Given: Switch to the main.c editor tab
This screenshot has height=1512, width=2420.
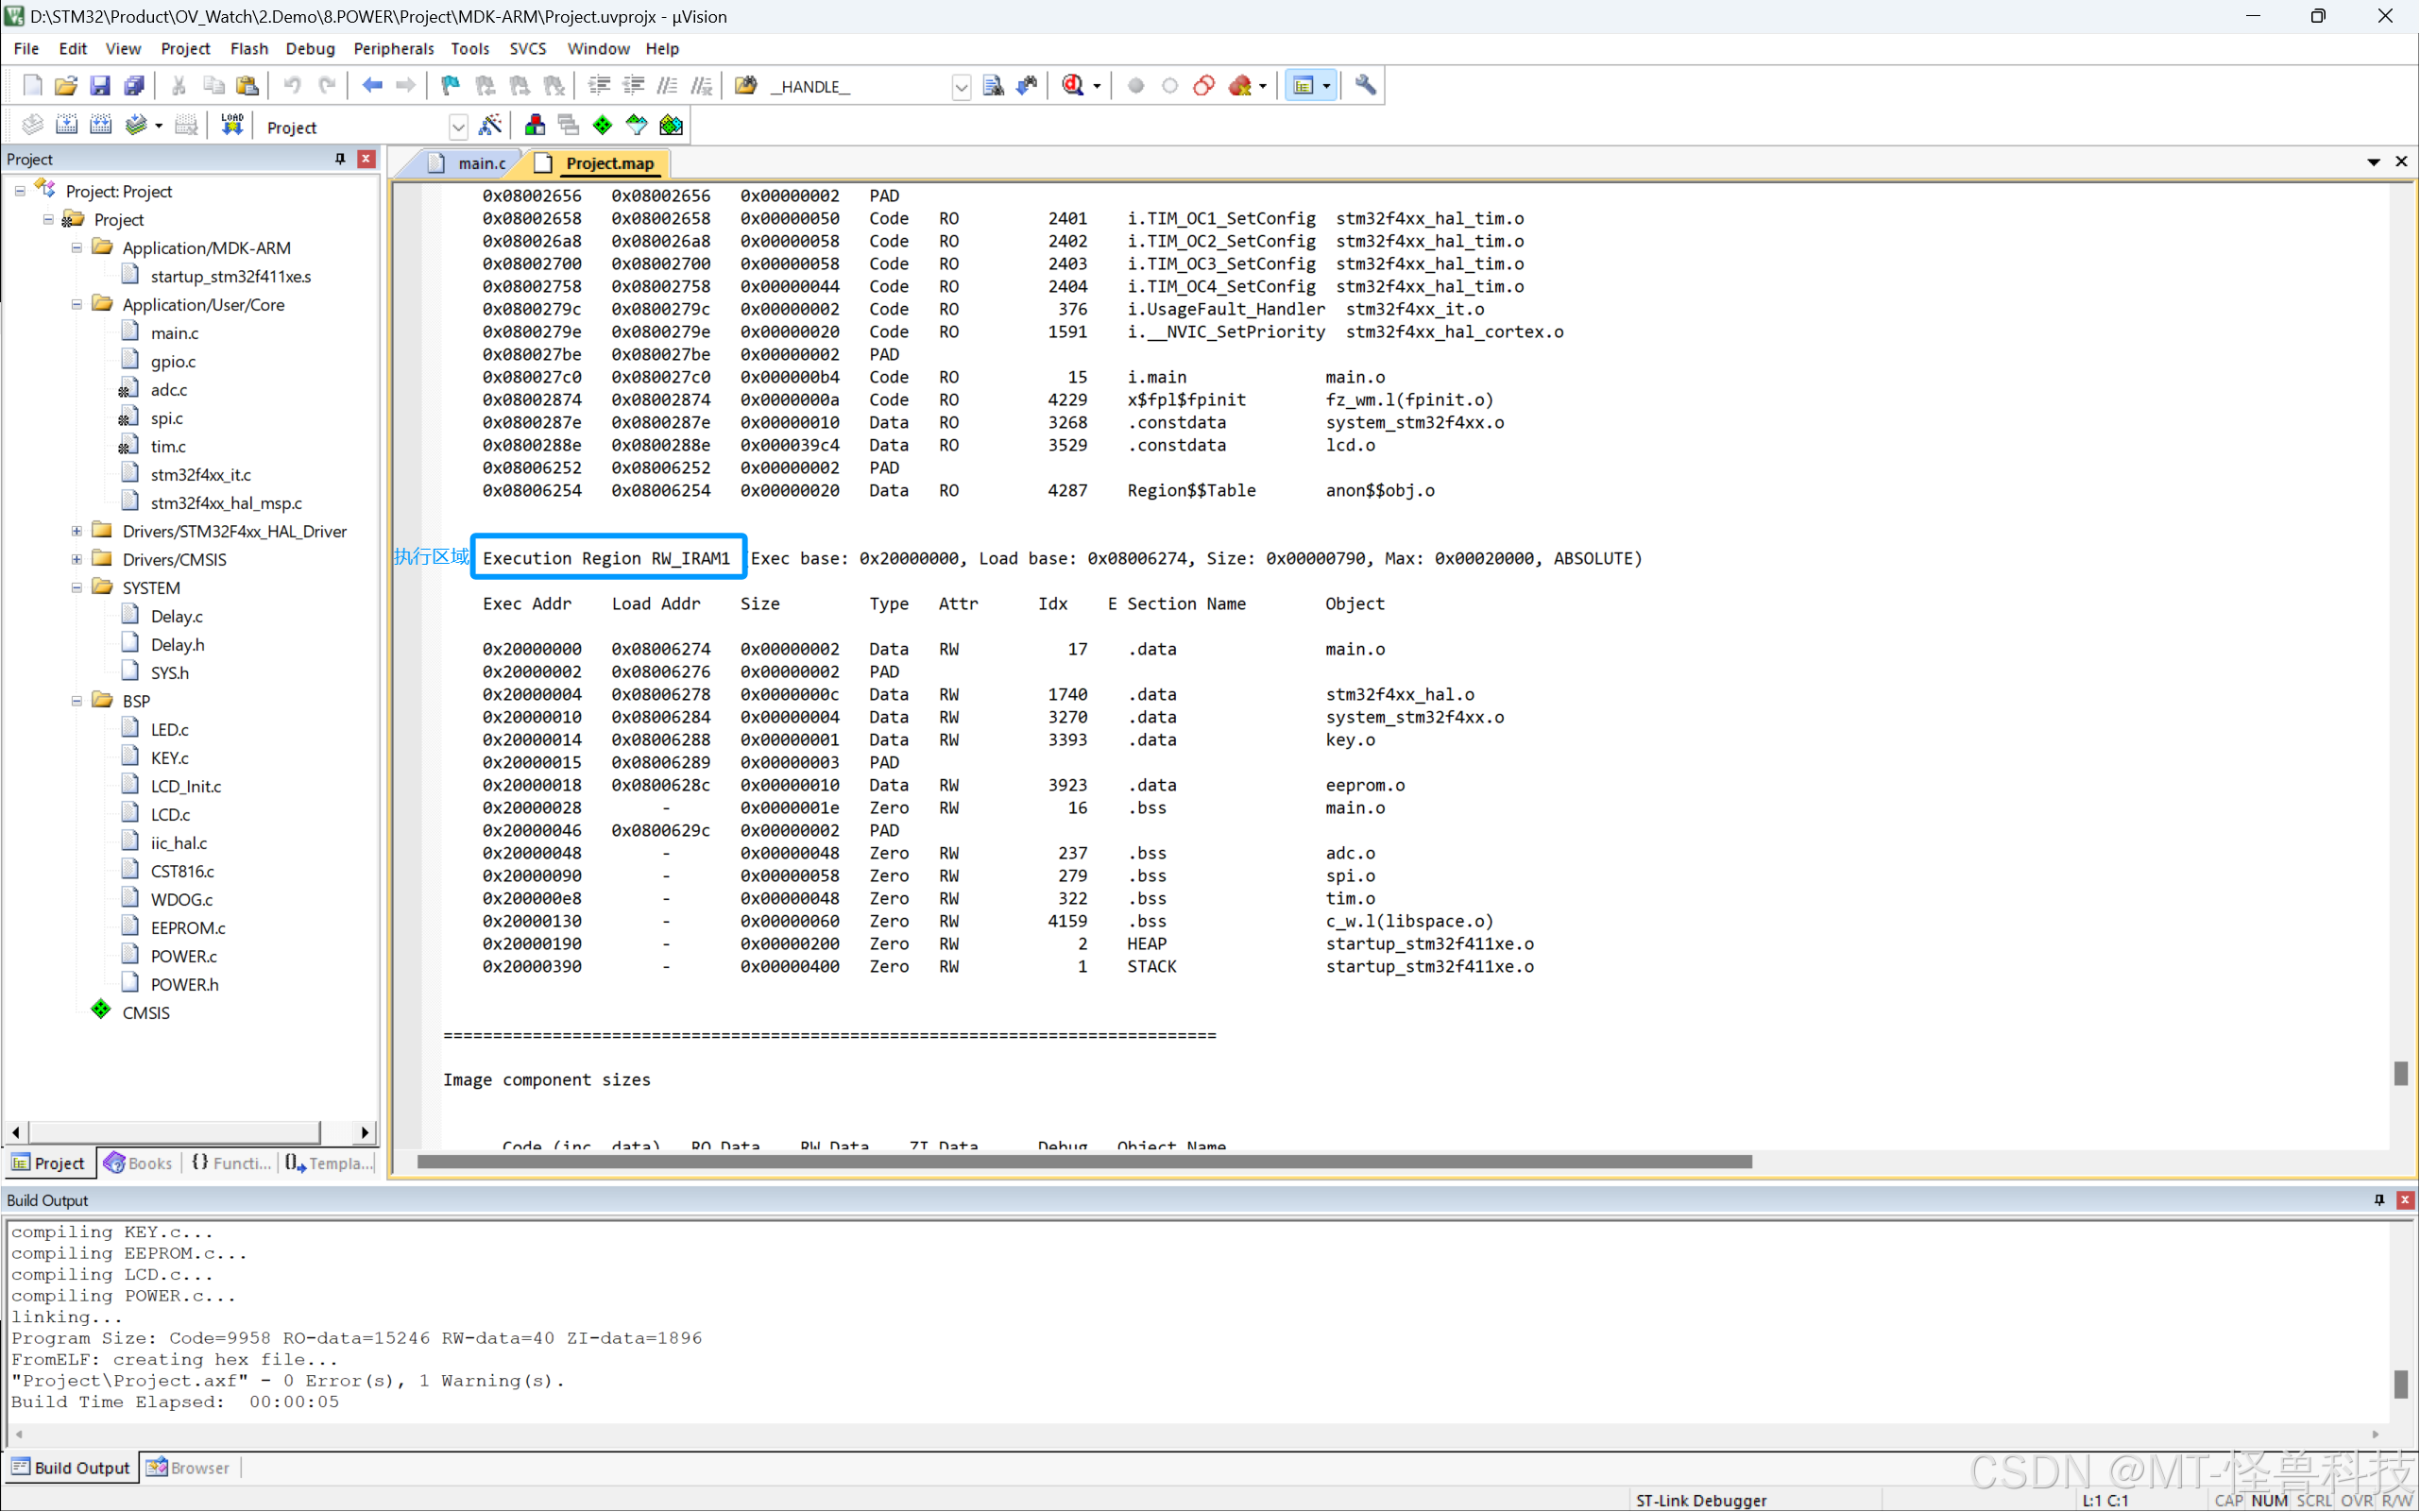Looking at the screenshot, I should [x=481, y=163].
